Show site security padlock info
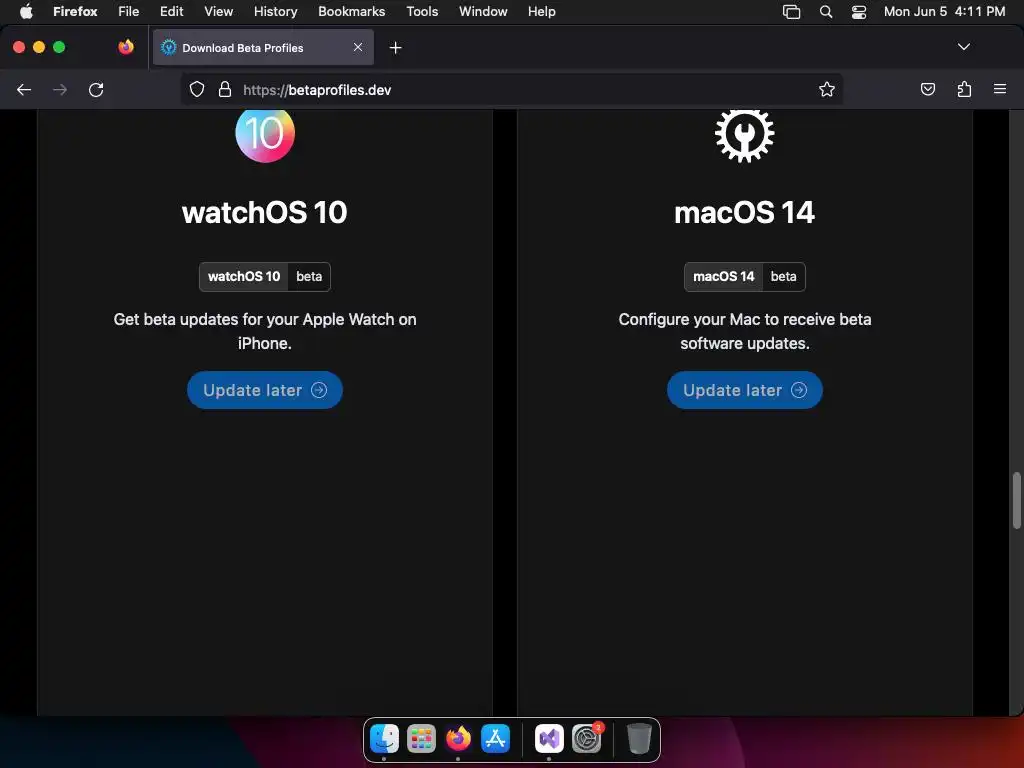Viewport: 1024px width, 768px height. pyautogui.click(x=225, y=89)
